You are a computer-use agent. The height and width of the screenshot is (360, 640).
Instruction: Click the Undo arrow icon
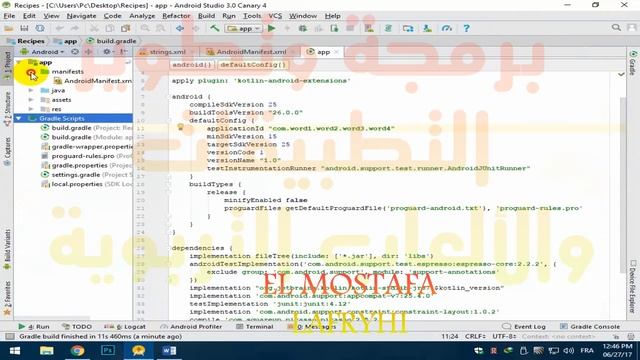tap(60, 28)
